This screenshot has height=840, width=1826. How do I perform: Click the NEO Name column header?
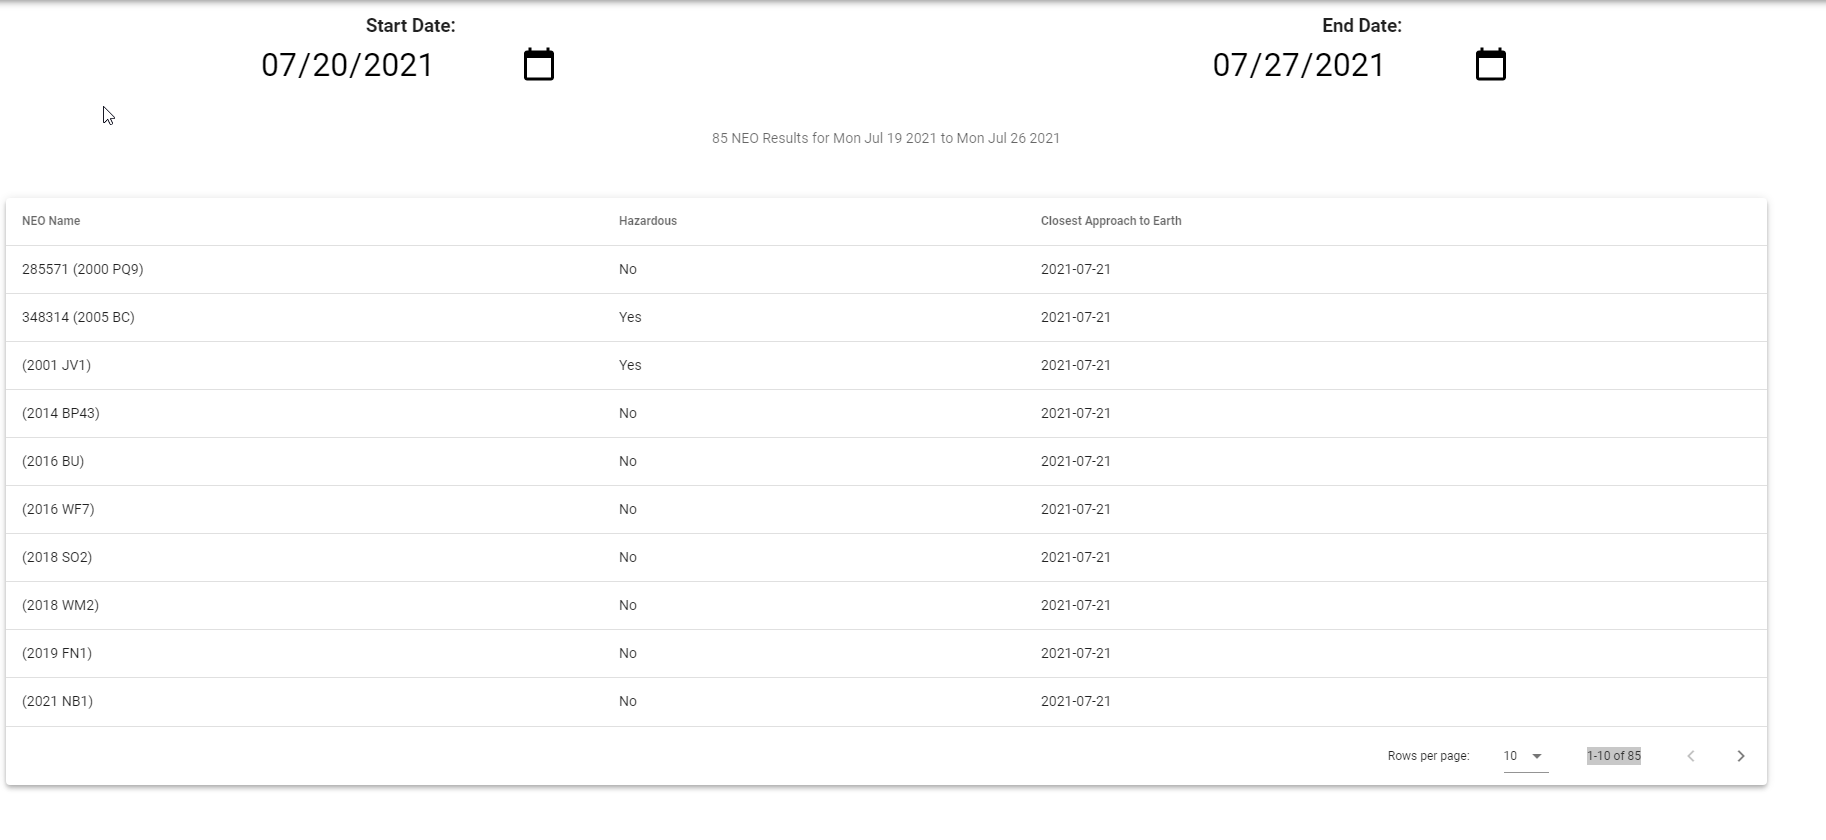[51, 221]
